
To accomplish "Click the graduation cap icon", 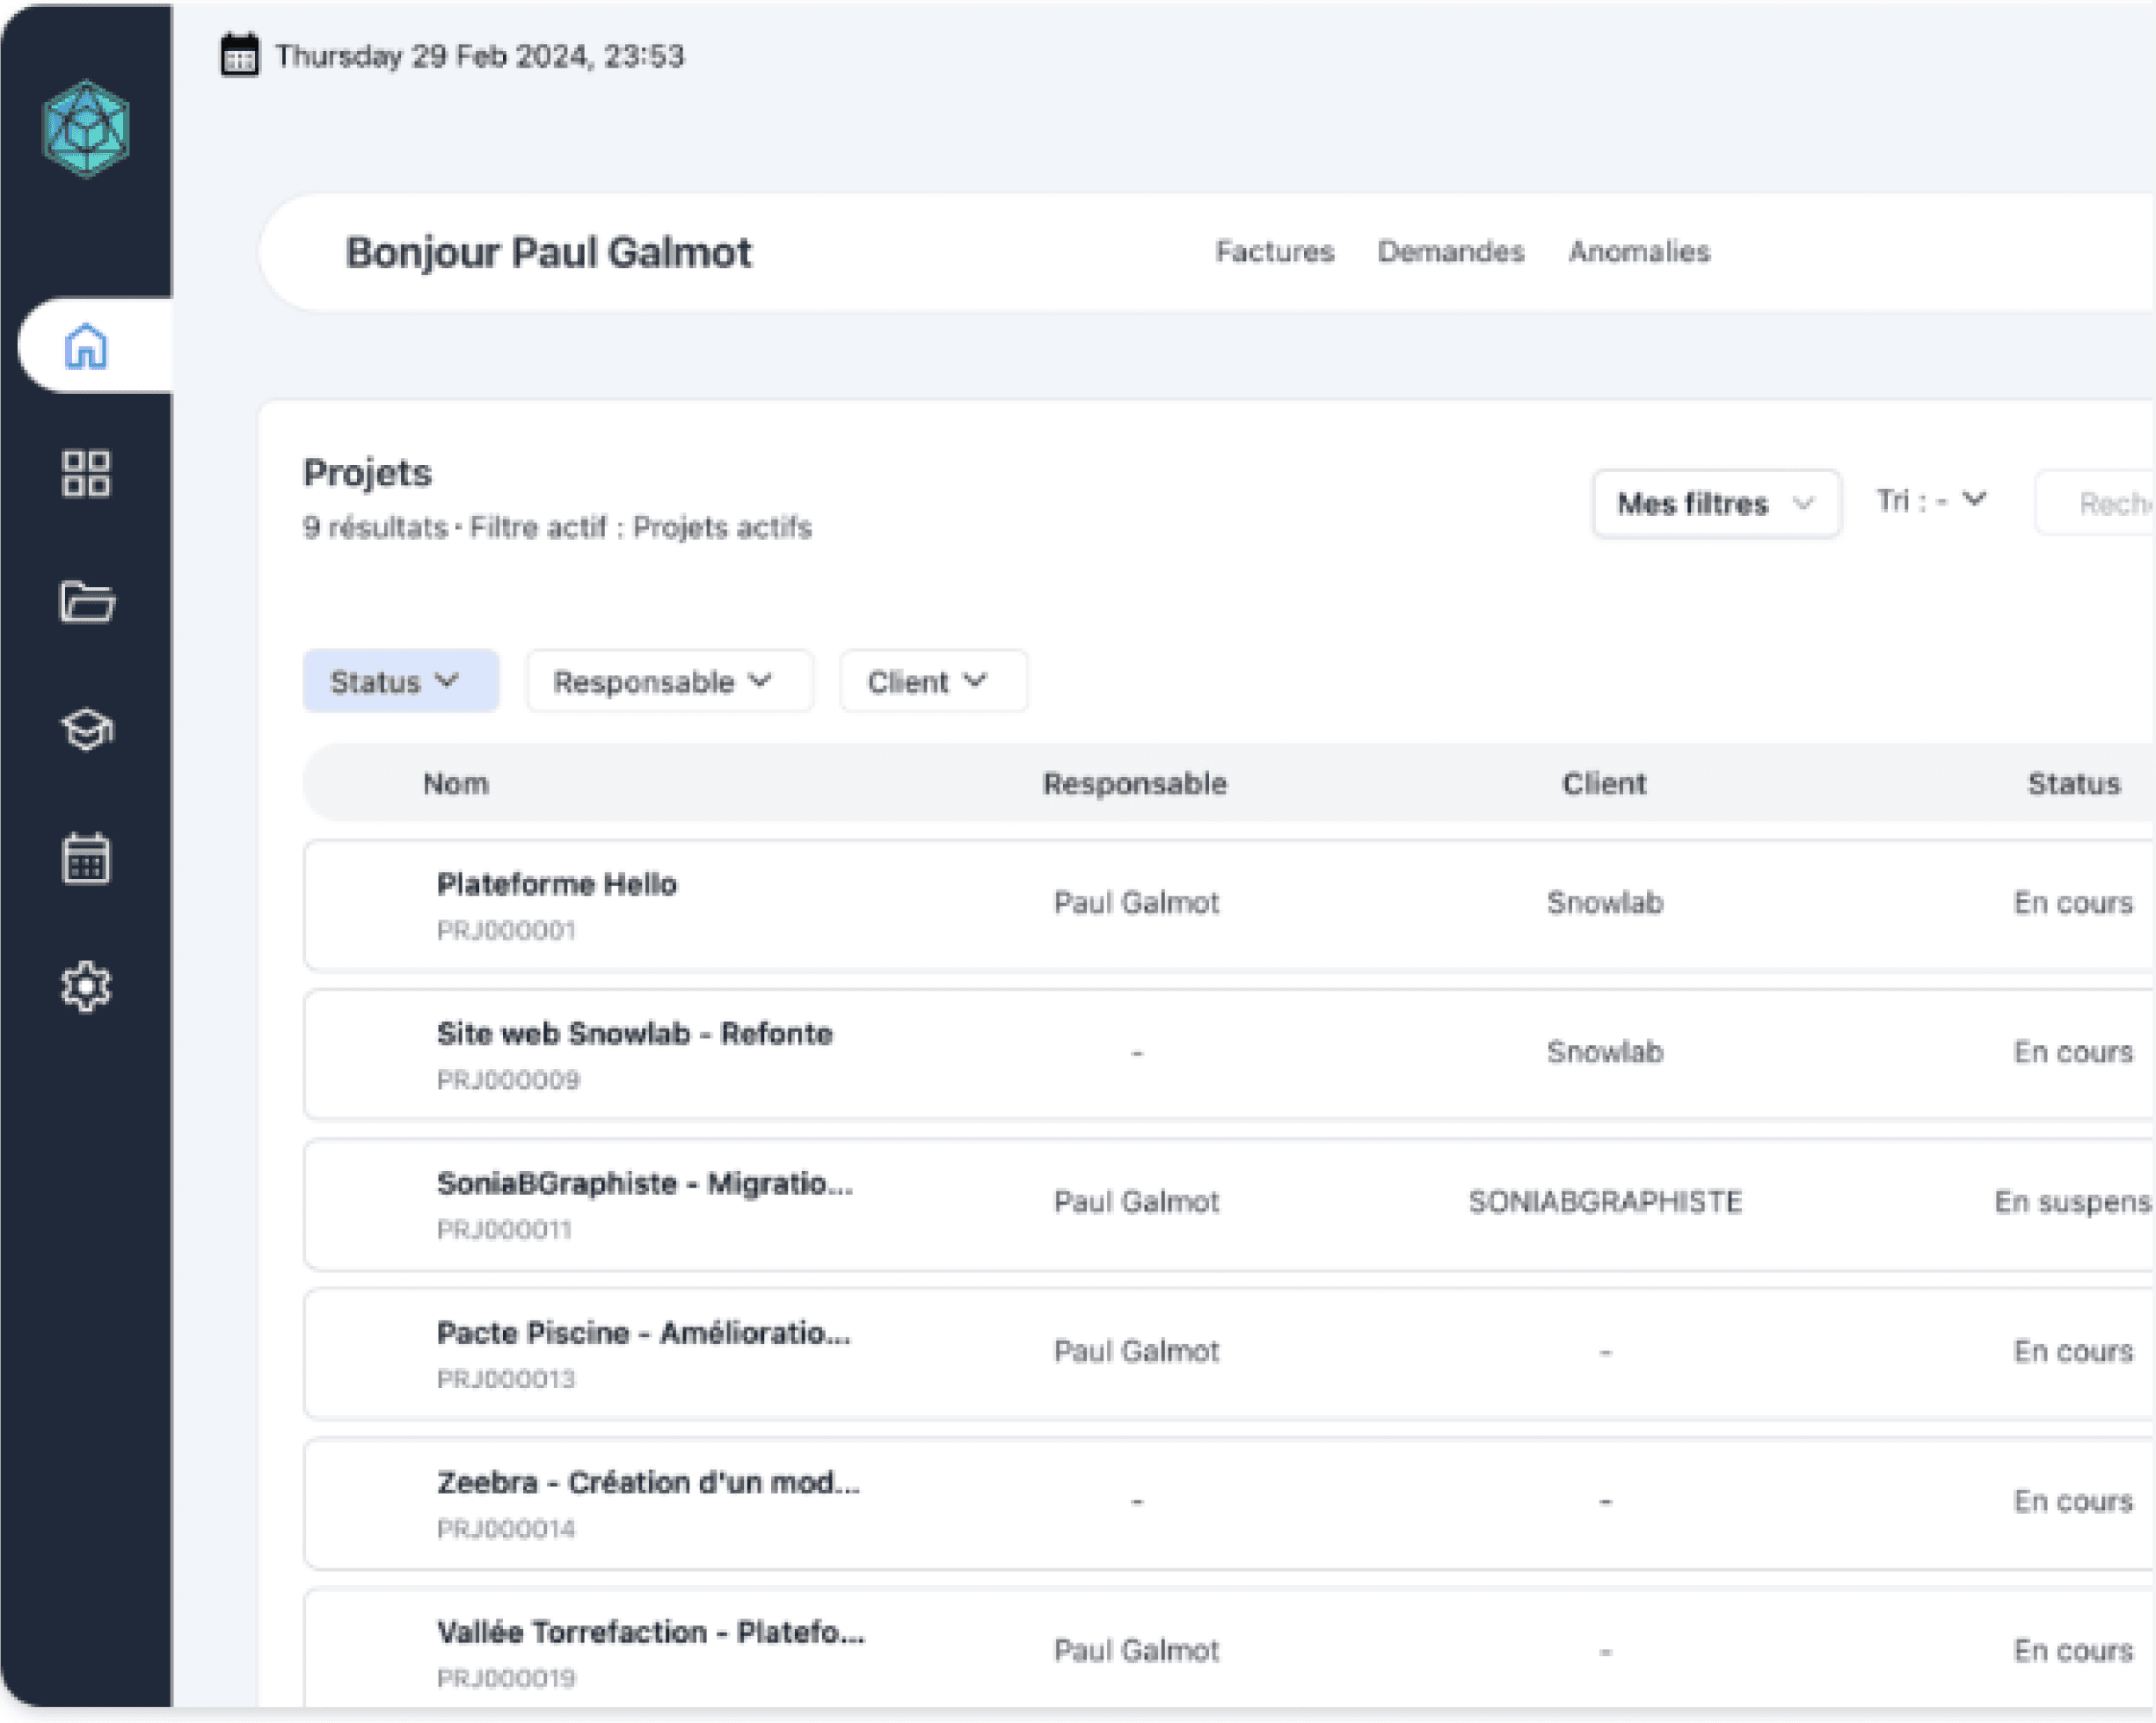I will (x=86, y=729).
